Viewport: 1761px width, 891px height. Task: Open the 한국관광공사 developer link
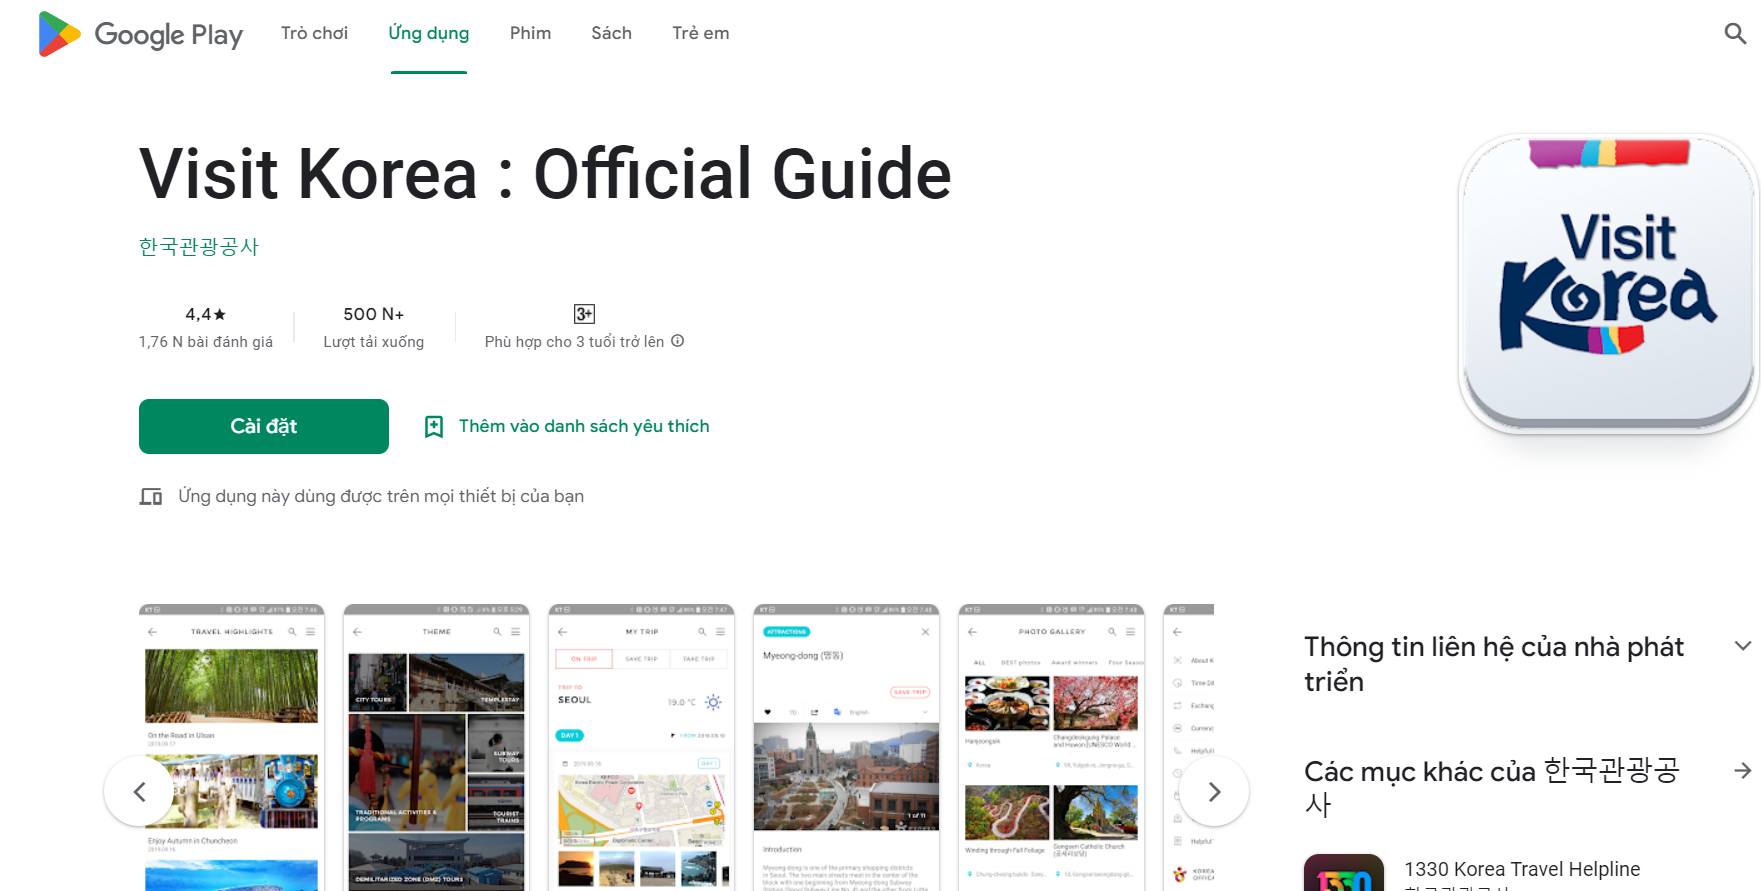click(199, 247)
